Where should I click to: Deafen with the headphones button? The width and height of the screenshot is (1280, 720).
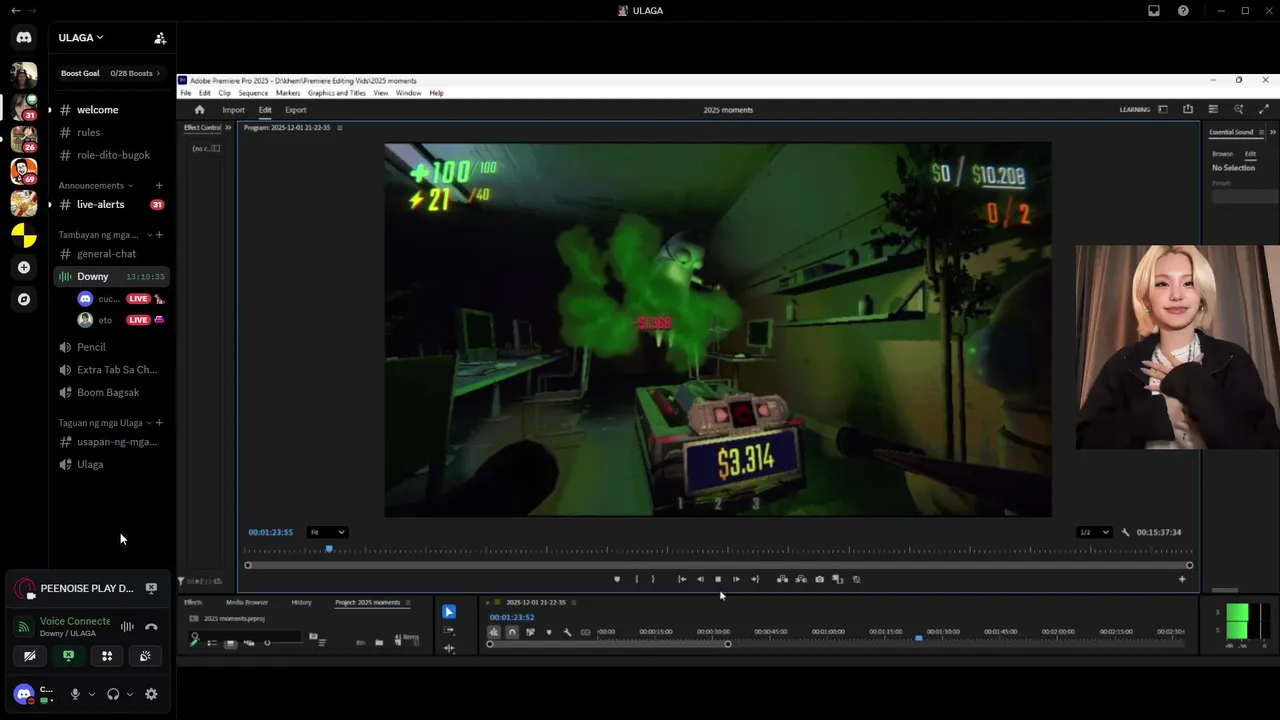point(113,694)
